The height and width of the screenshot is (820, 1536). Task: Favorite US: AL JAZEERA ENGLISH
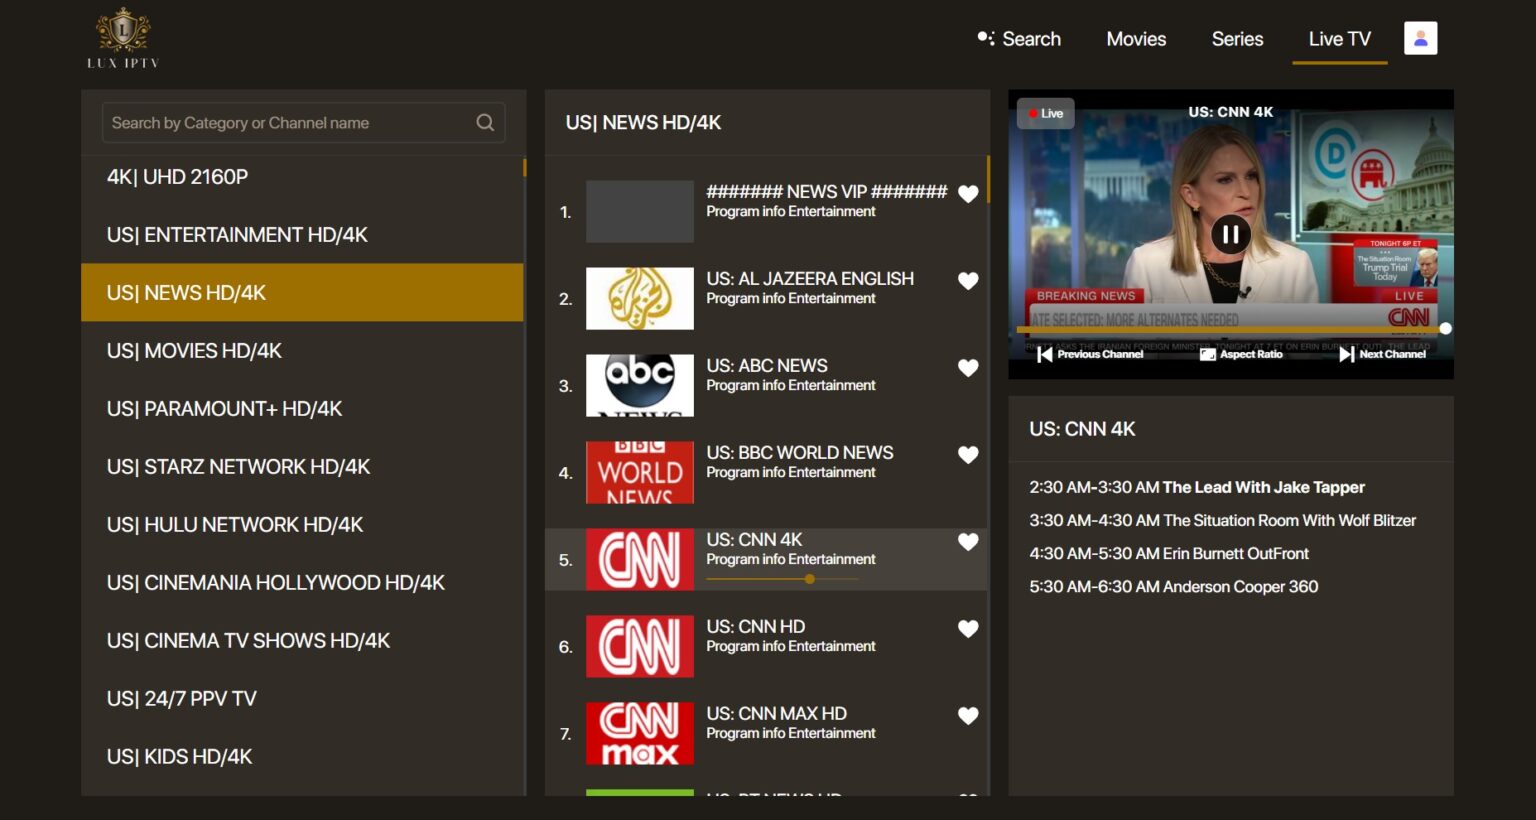tap(968, 281)
